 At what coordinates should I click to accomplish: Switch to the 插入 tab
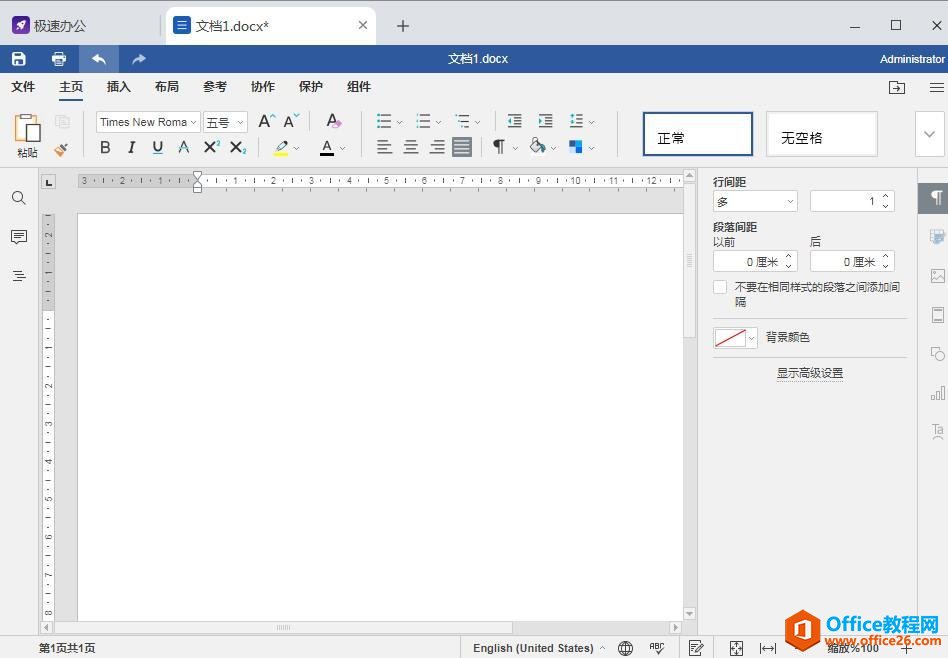(118, 86)
